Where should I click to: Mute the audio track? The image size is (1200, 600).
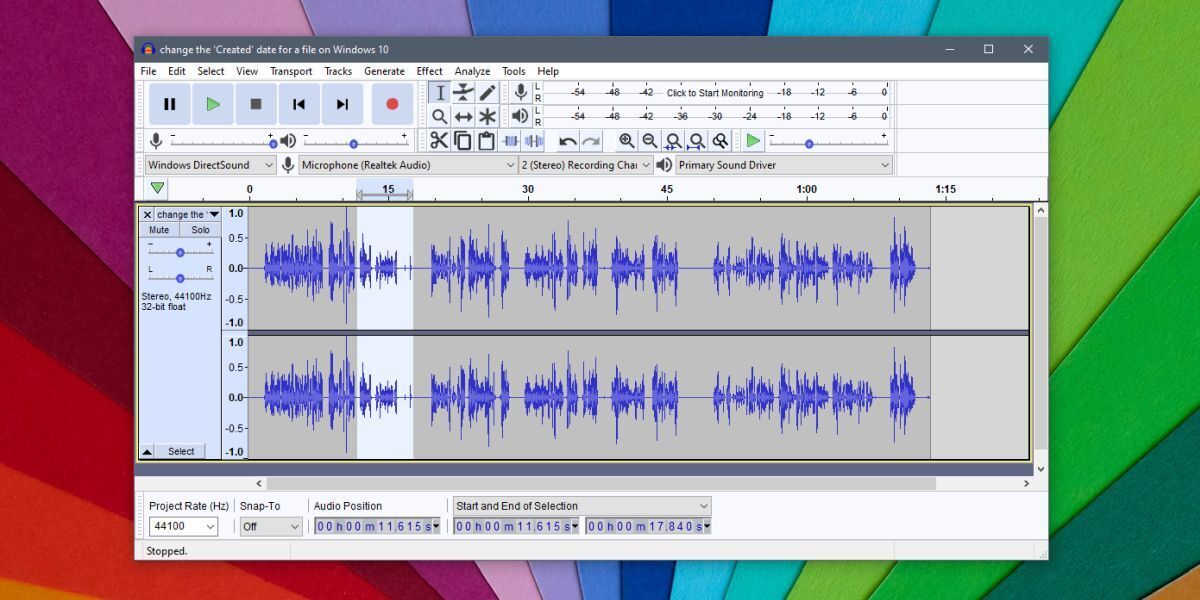159,230
